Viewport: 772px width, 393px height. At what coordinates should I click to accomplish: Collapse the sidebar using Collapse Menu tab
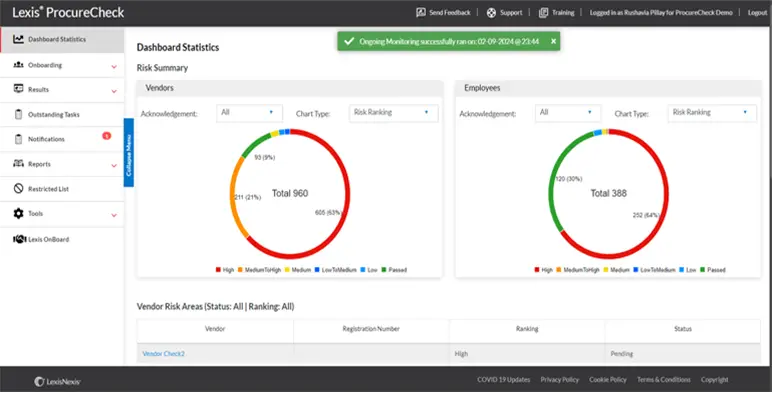pyautogui.click(x=129, y=153)
